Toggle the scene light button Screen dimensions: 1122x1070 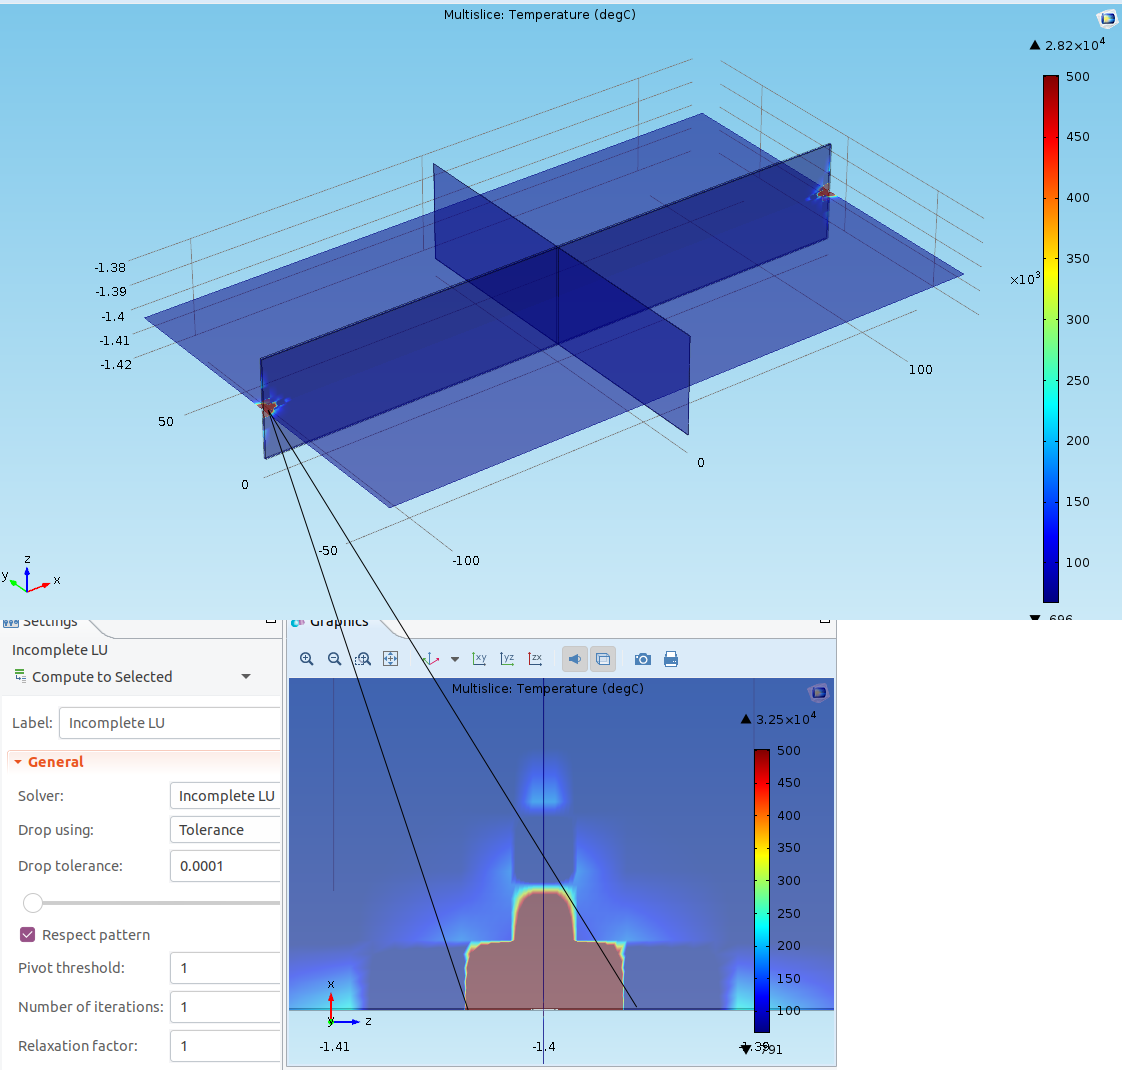(575, 659)
